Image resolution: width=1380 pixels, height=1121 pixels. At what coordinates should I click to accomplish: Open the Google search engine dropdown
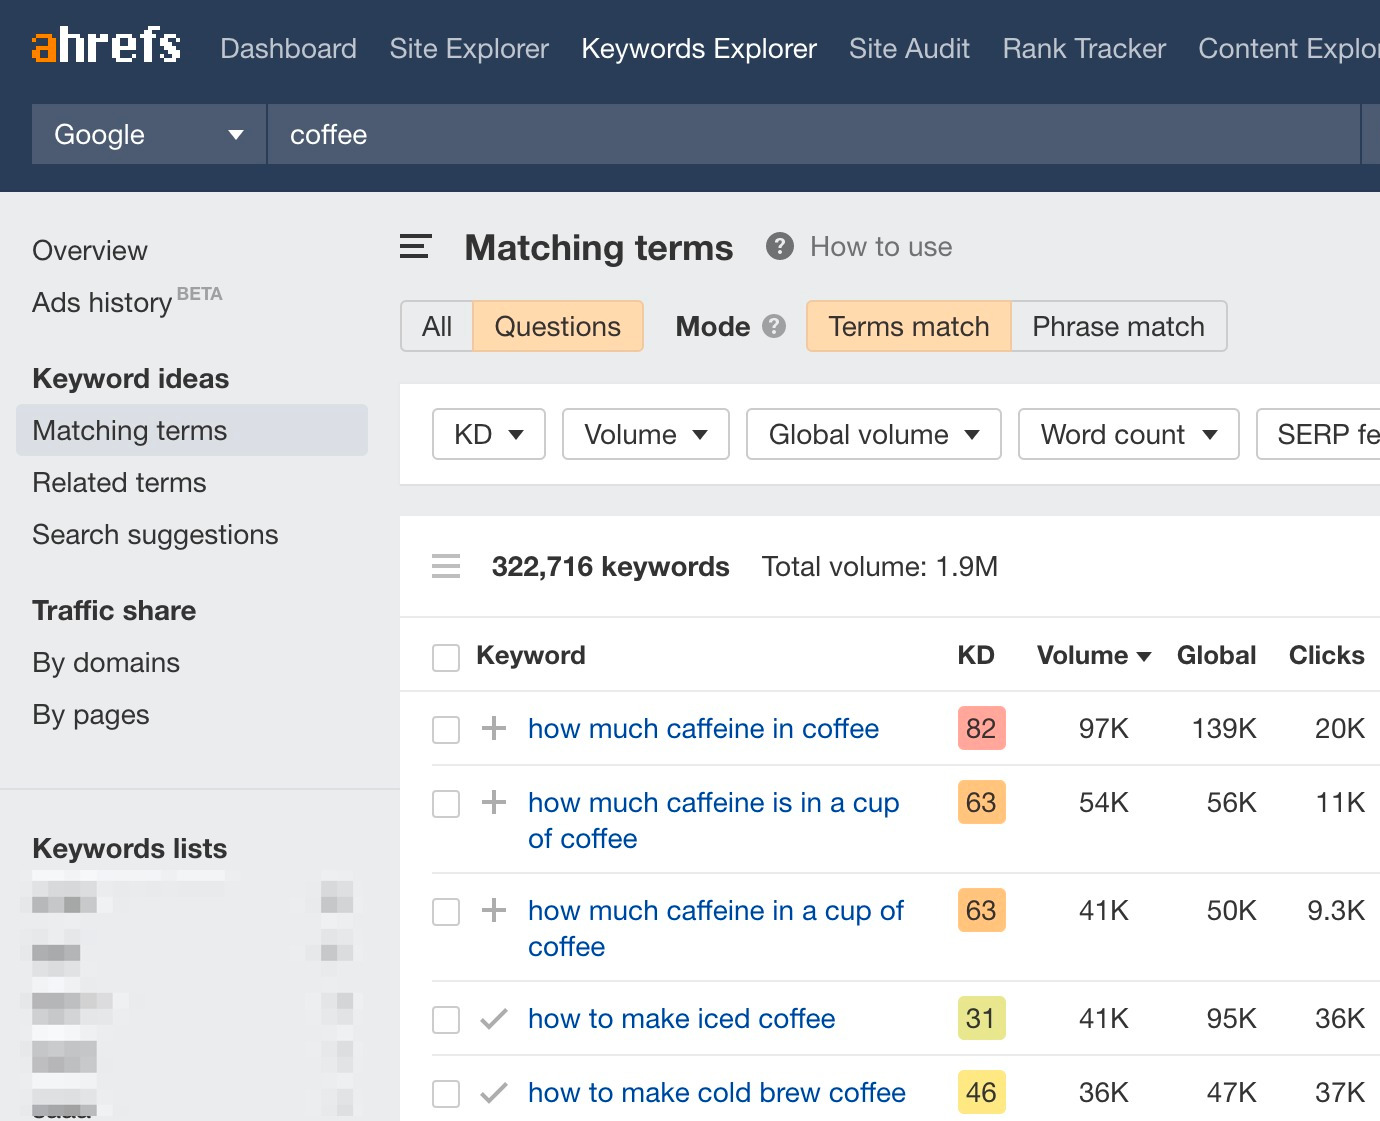148,134
